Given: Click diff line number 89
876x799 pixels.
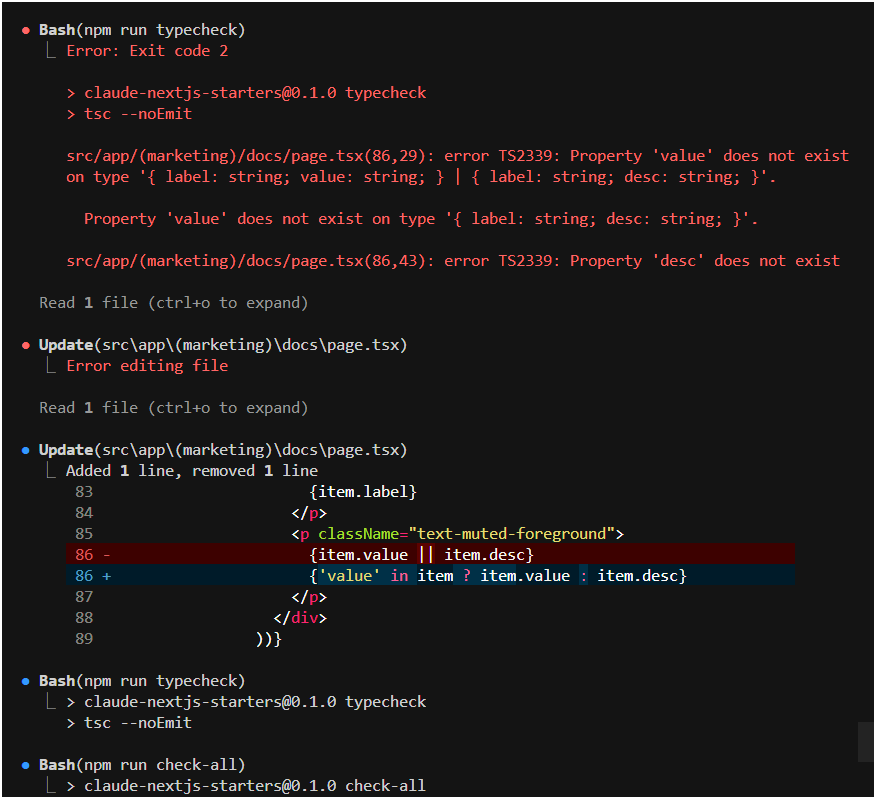Looking at the screenshot, I should [84, 639].
